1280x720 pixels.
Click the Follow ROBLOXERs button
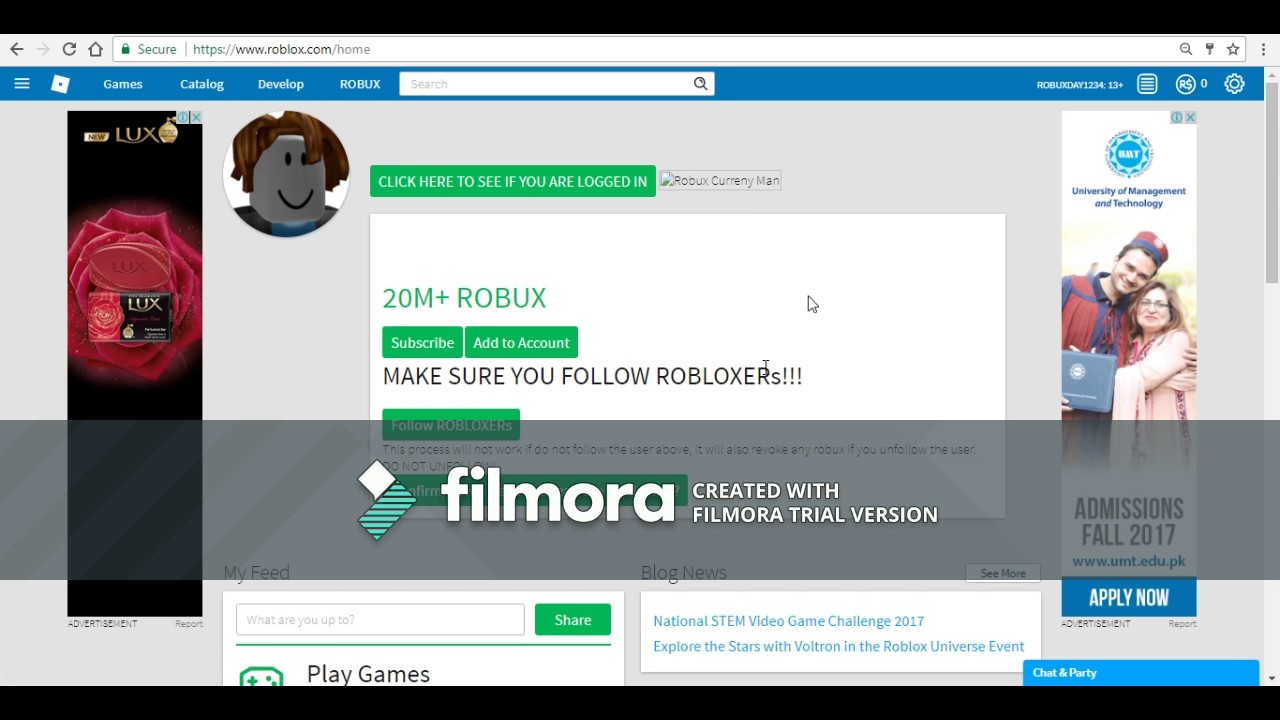point(451,425)
